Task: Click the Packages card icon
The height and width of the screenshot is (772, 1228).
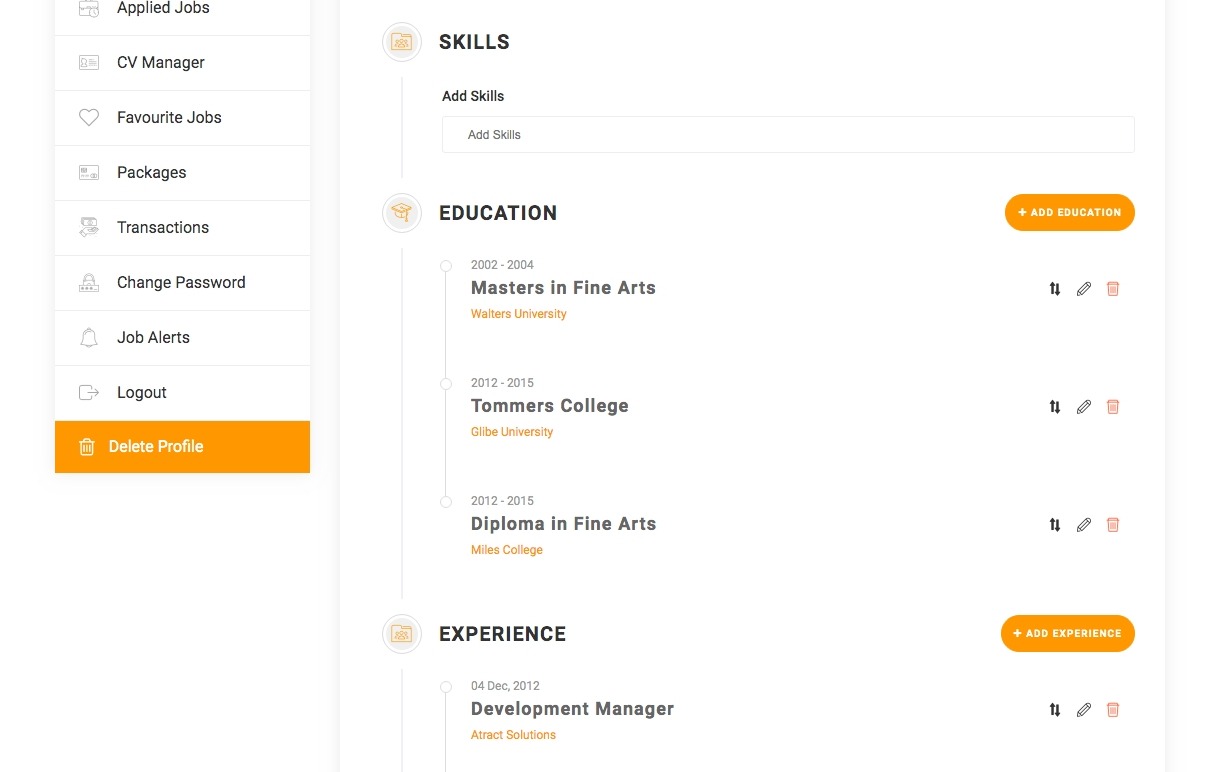Action: 89,172
